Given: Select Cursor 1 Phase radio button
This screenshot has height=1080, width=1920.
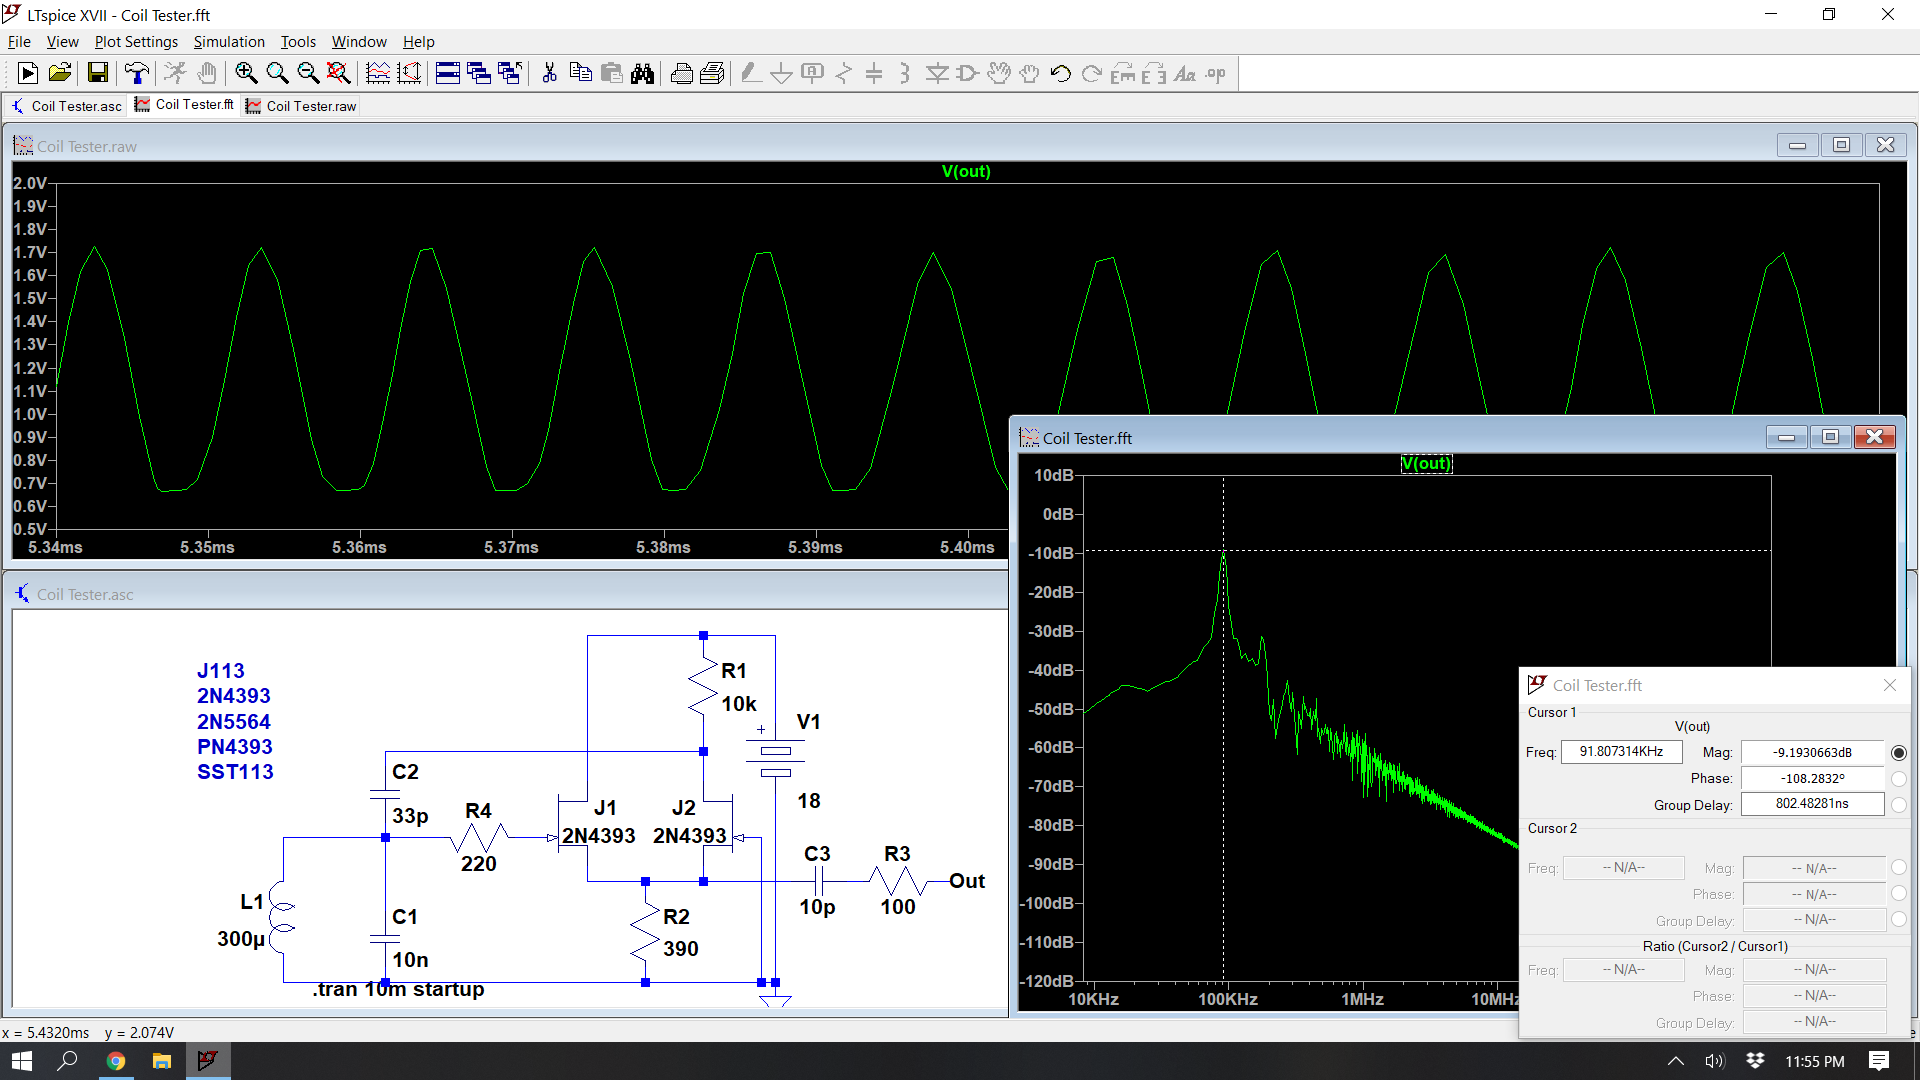Looking at the screenshot, I should [x=1898, y=778].
